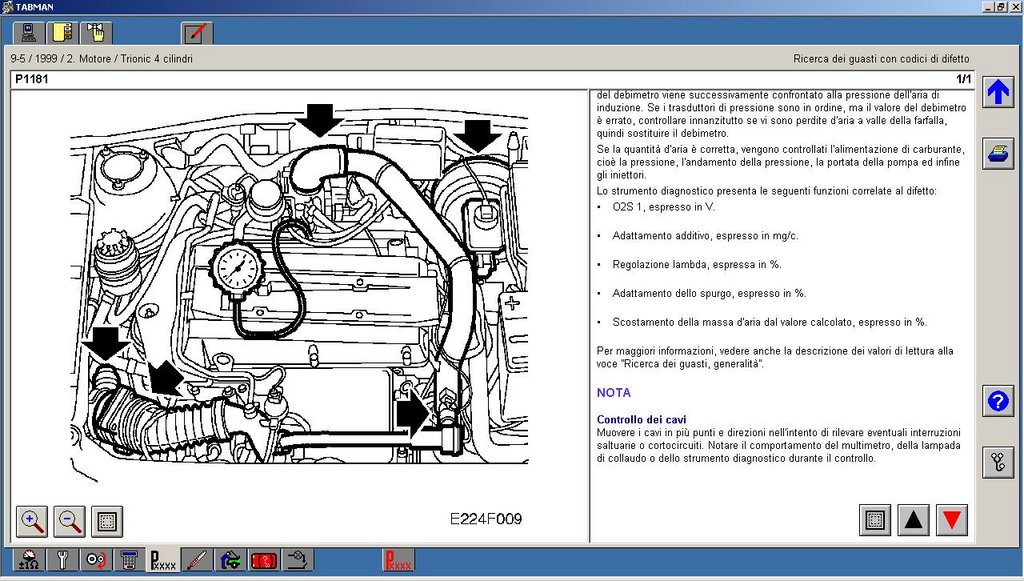1024x581 pixels.
Task: Zoom in on the engine diagram
Action: click(31, 521)
